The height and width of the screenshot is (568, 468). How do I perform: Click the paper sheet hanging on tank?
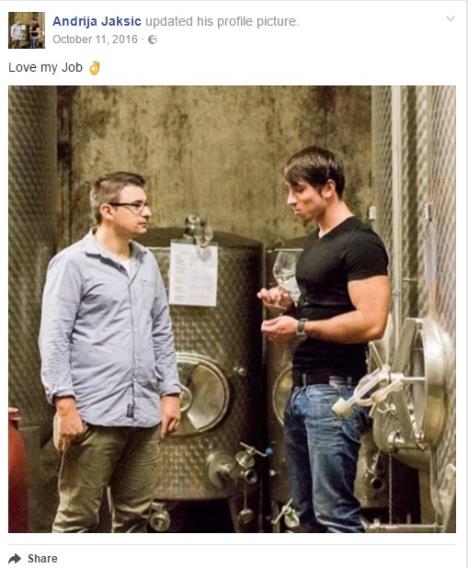point(193,275)
